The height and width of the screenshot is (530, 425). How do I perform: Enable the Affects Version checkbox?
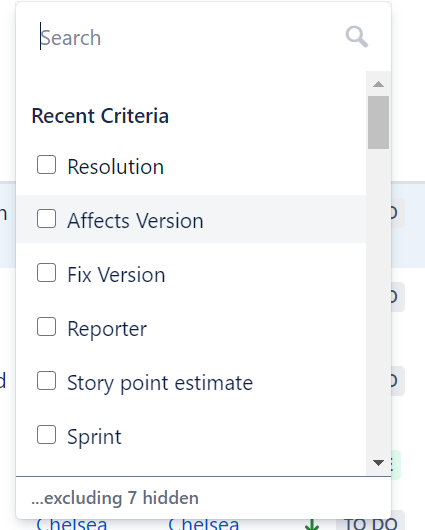(x=46, y=218)
